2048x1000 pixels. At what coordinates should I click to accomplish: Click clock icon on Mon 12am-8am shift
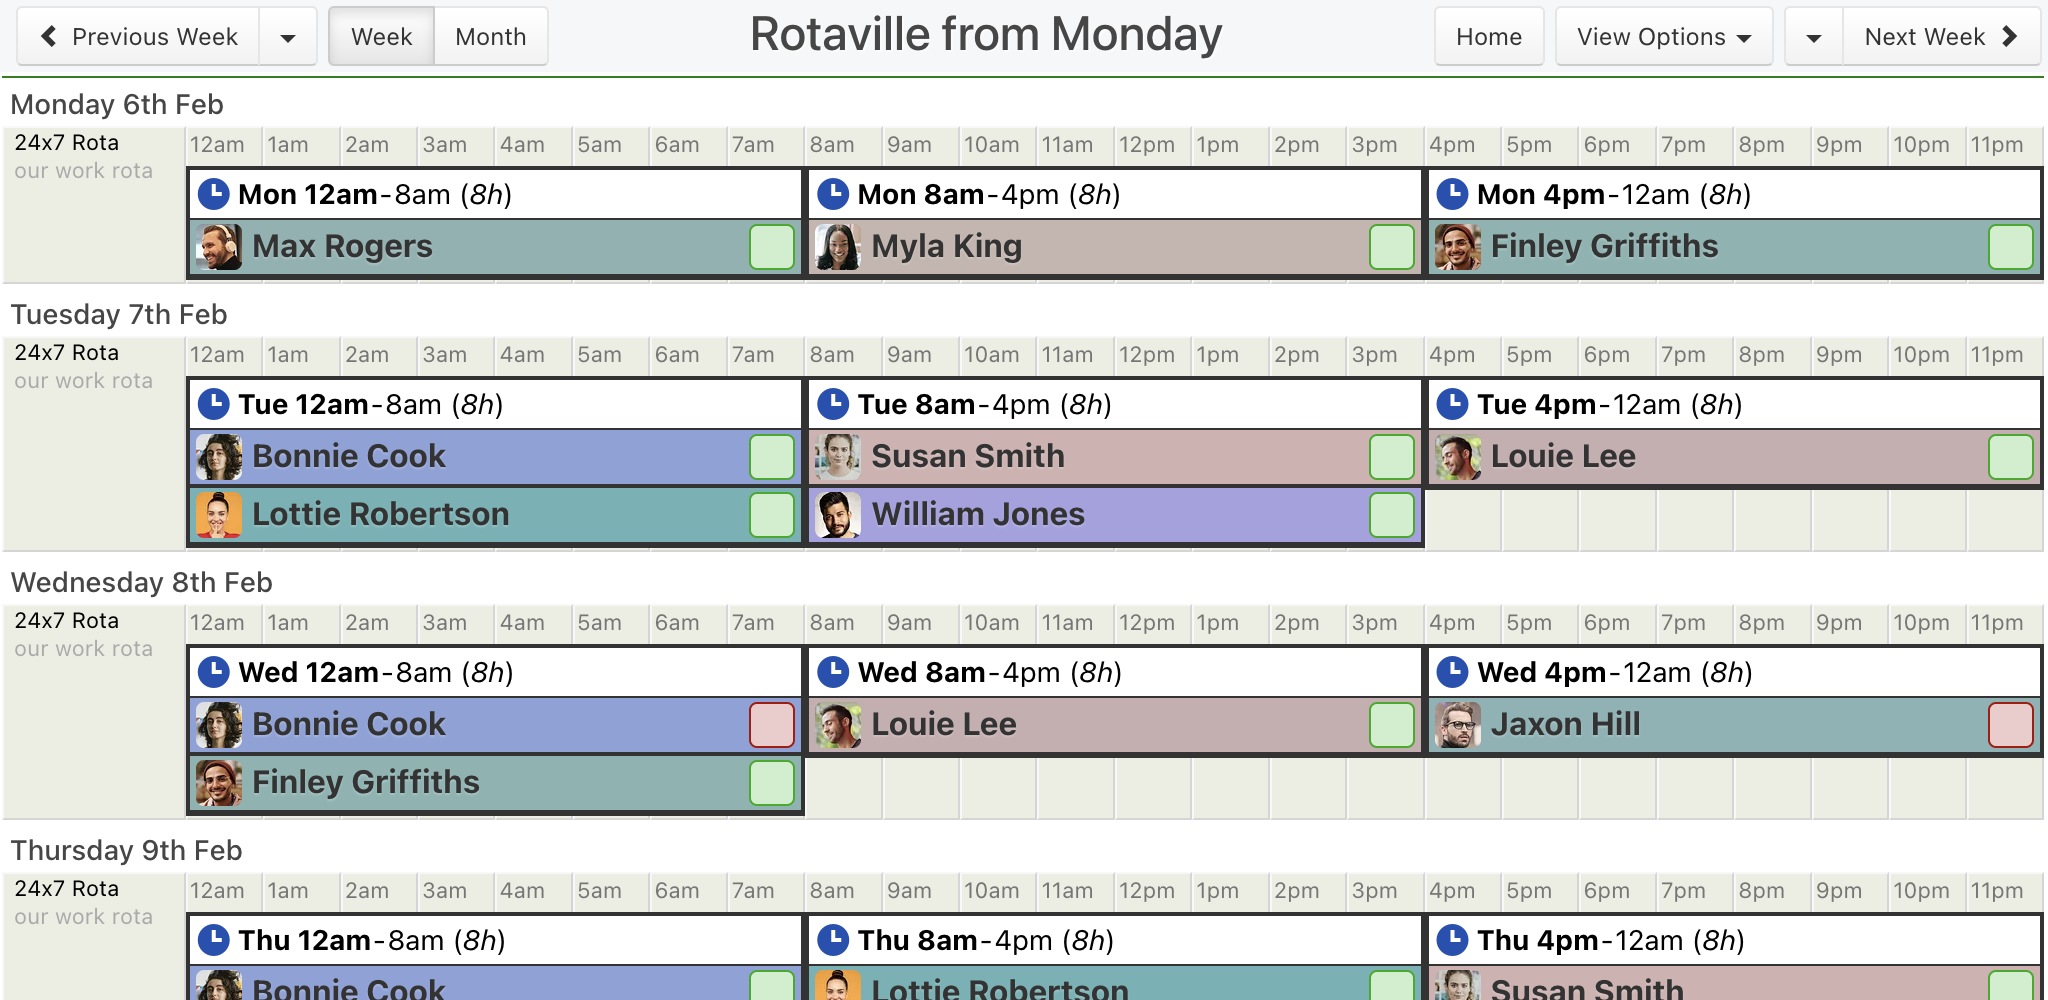click(213, 193)
